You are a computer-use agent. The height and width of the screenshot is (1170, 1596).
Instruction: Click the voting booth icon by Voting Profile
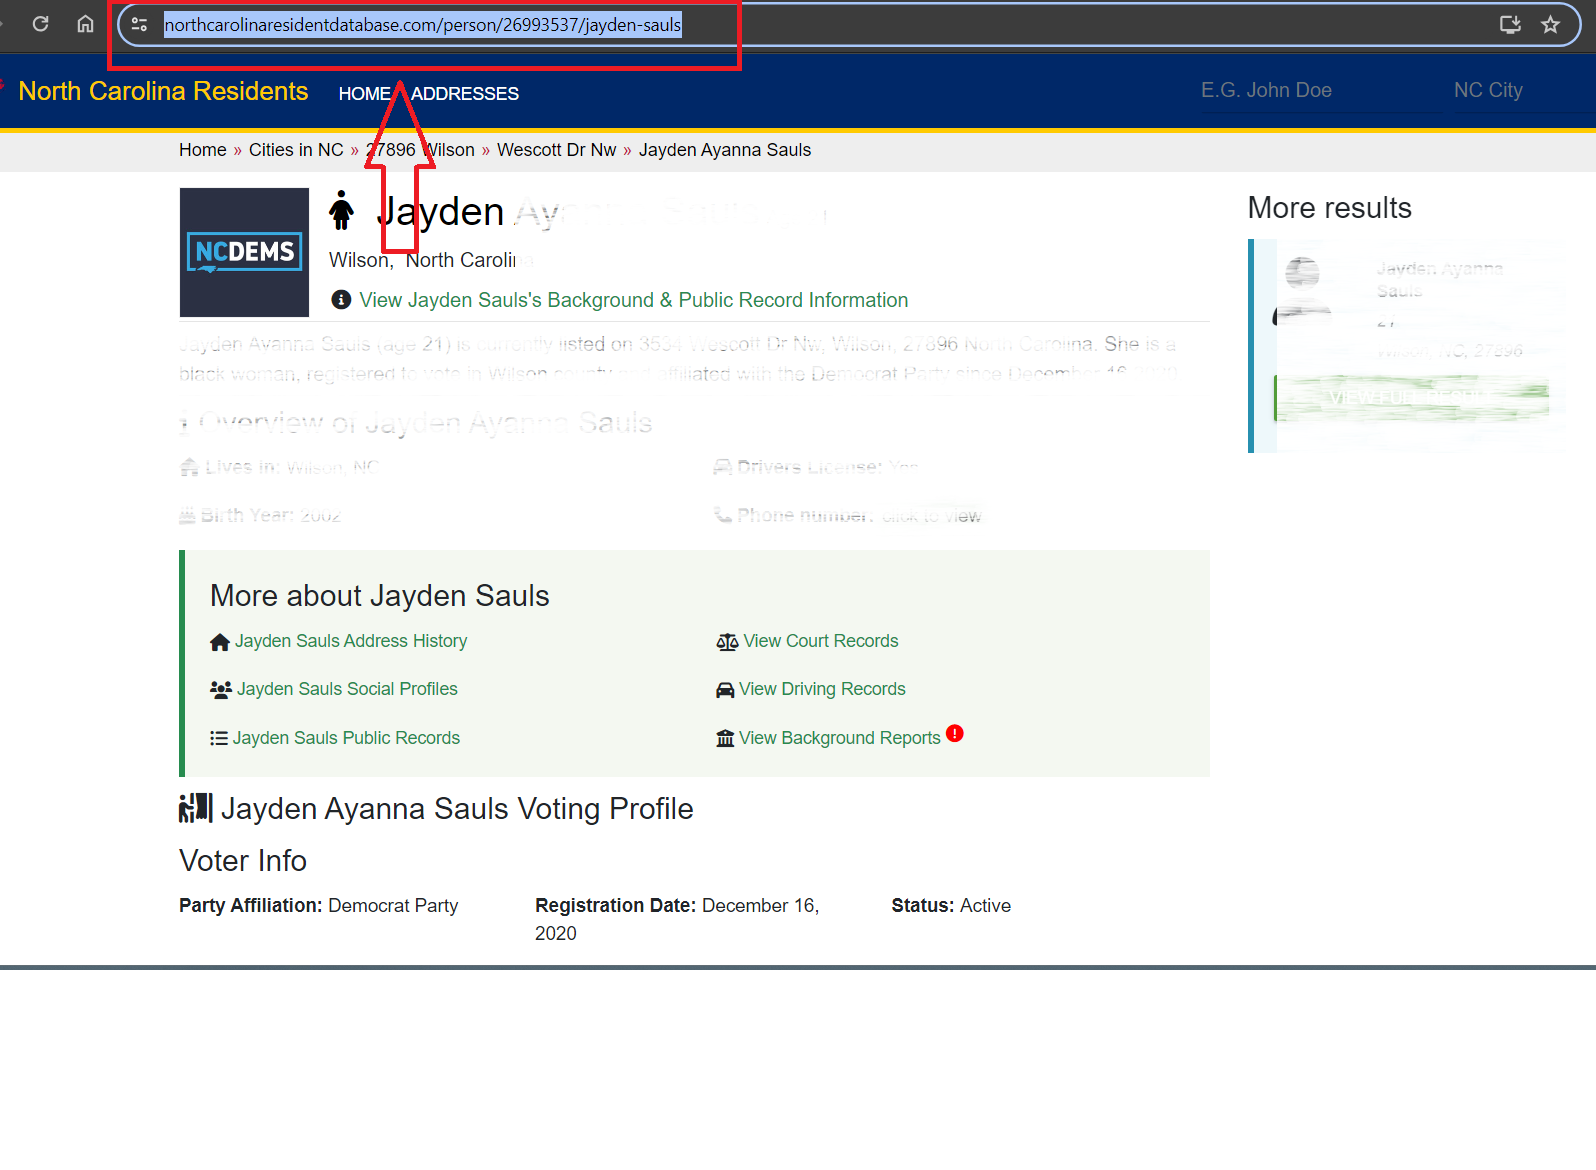(x=196, y=808)
